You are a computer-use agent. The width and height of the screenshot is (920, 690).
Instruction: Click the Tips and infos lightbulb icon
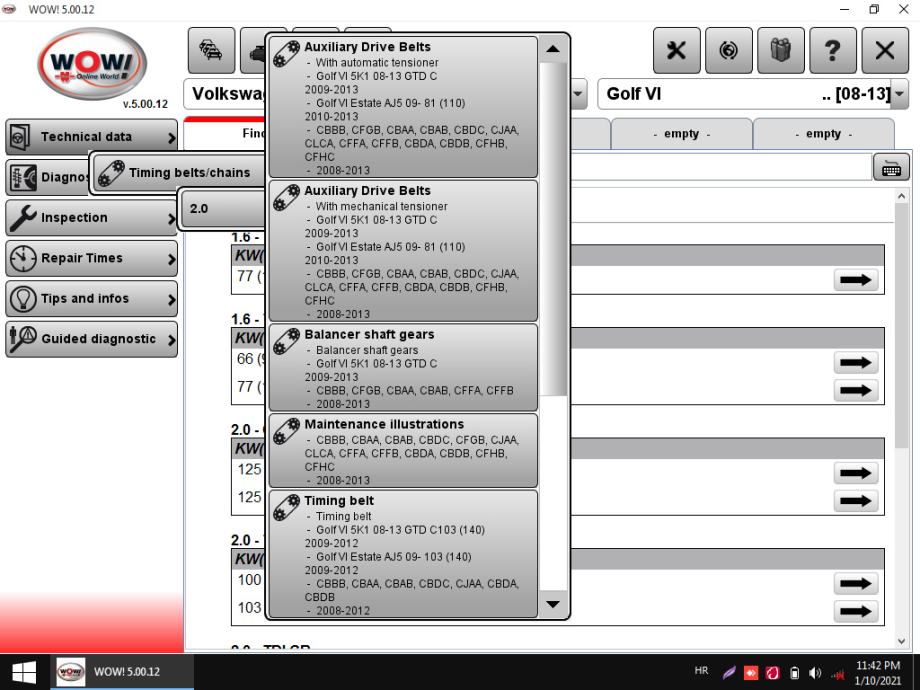(22, 299)
